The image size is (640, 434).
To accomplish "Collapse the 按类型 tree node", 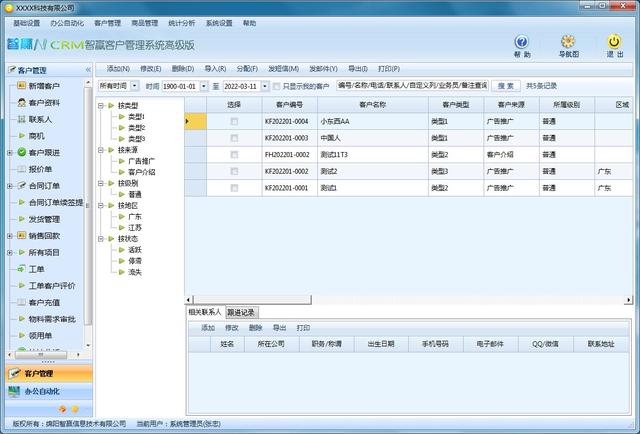I will pos(101,105).
